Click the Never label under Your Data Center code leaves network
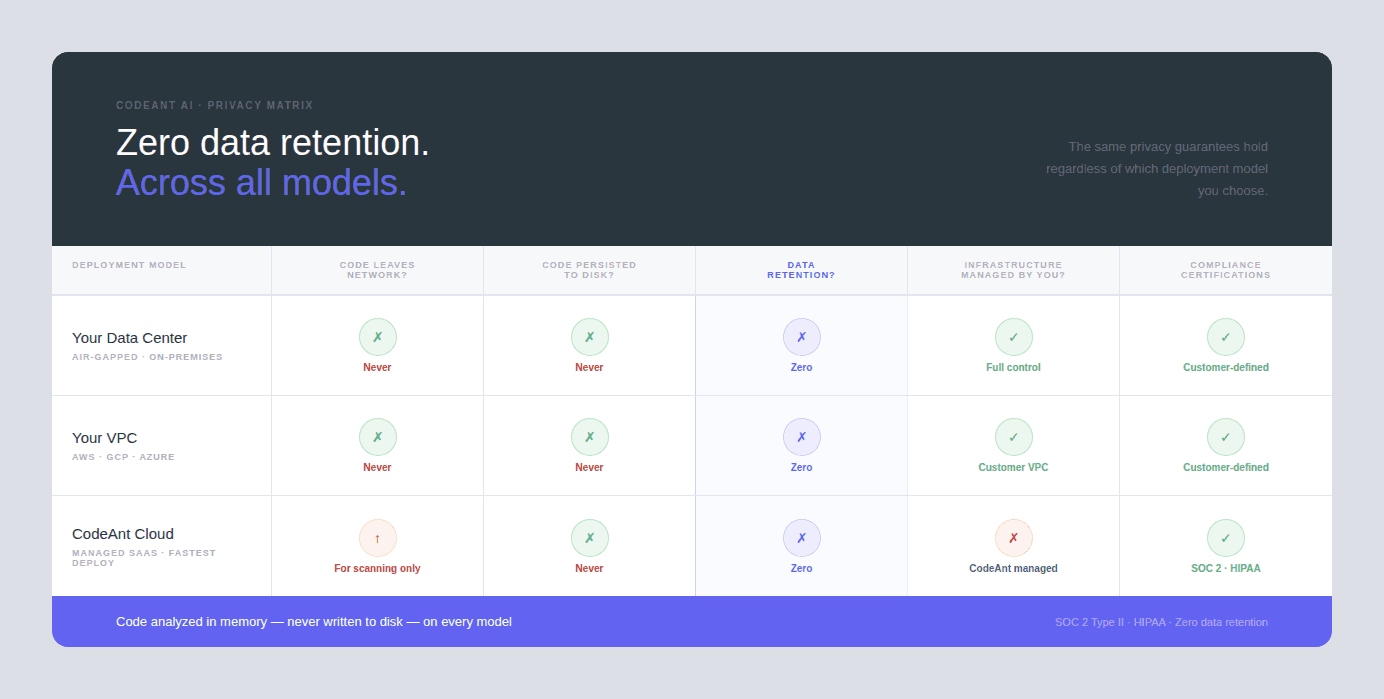 click(x=377, y=367)
